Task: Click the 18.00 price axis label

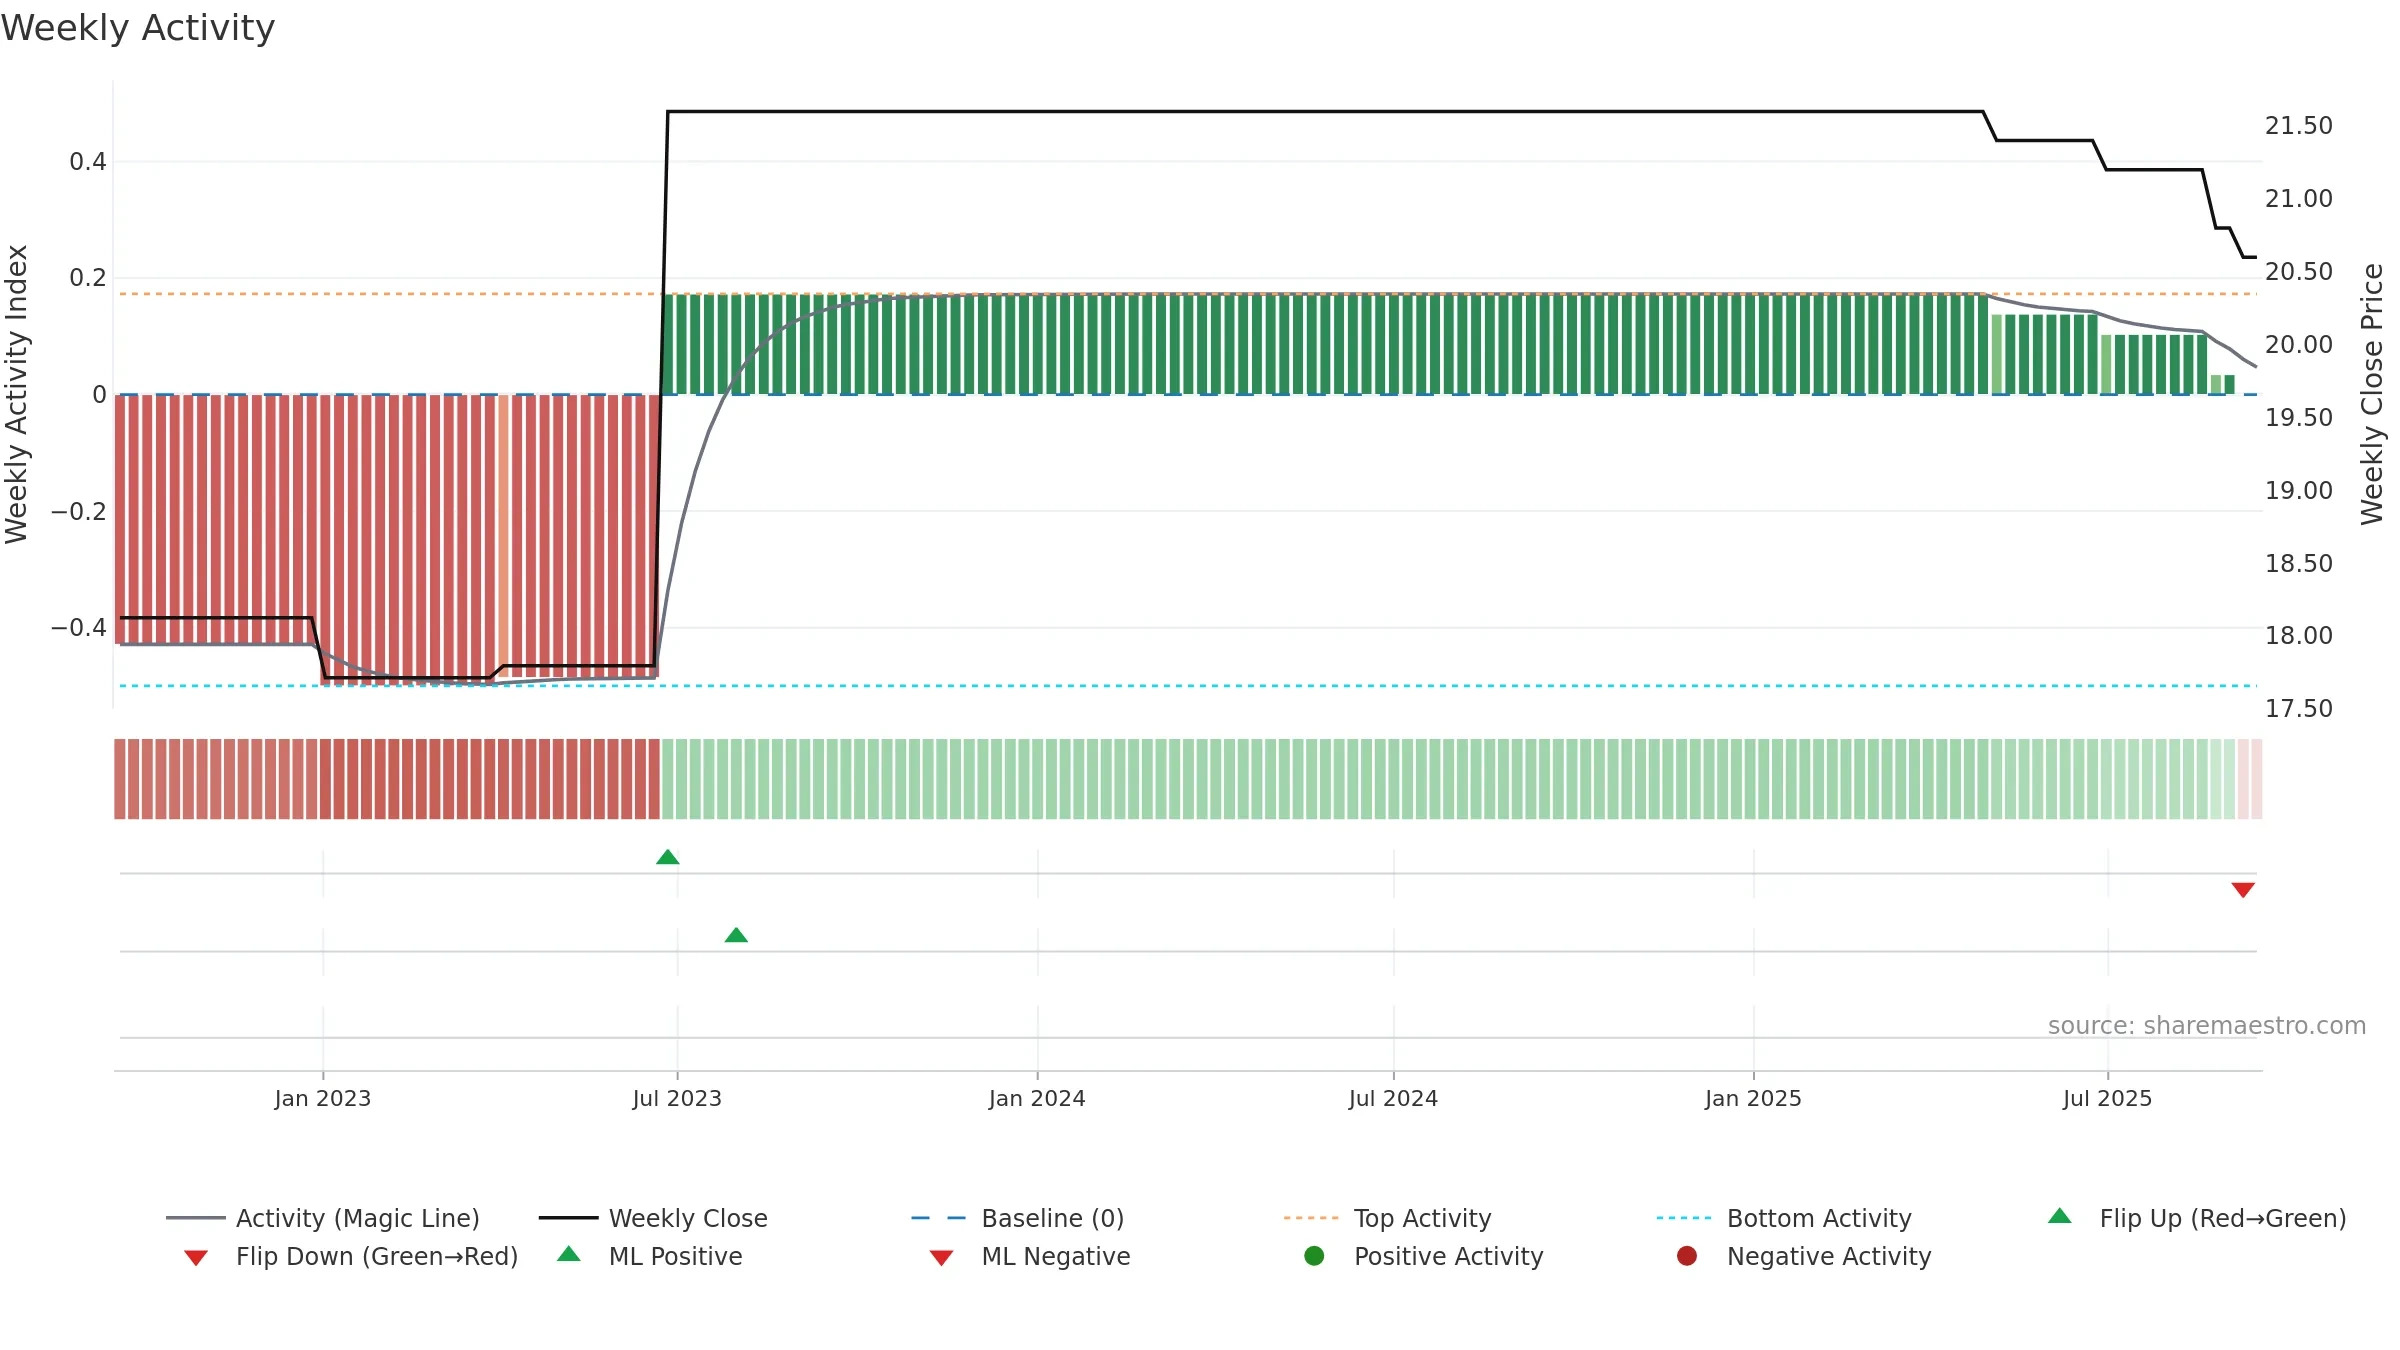Action: [x=2299, y=636]
